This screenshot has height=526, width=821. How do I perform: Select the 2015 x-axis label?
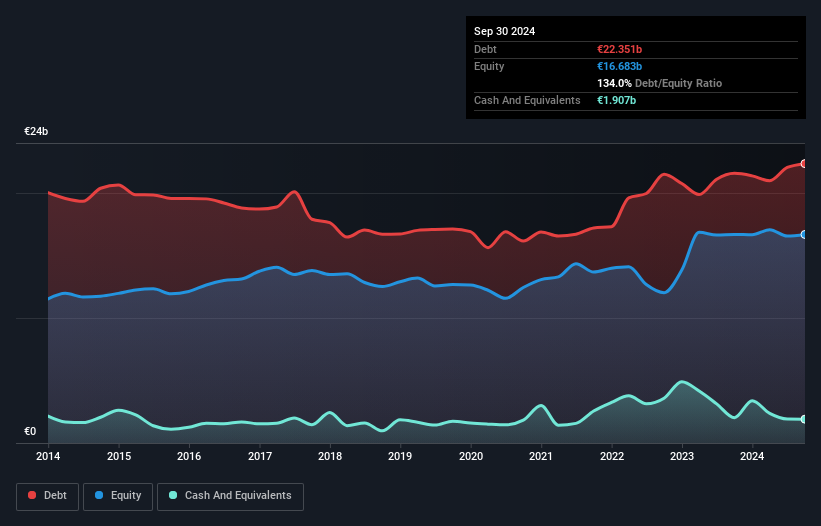[119, 456]
